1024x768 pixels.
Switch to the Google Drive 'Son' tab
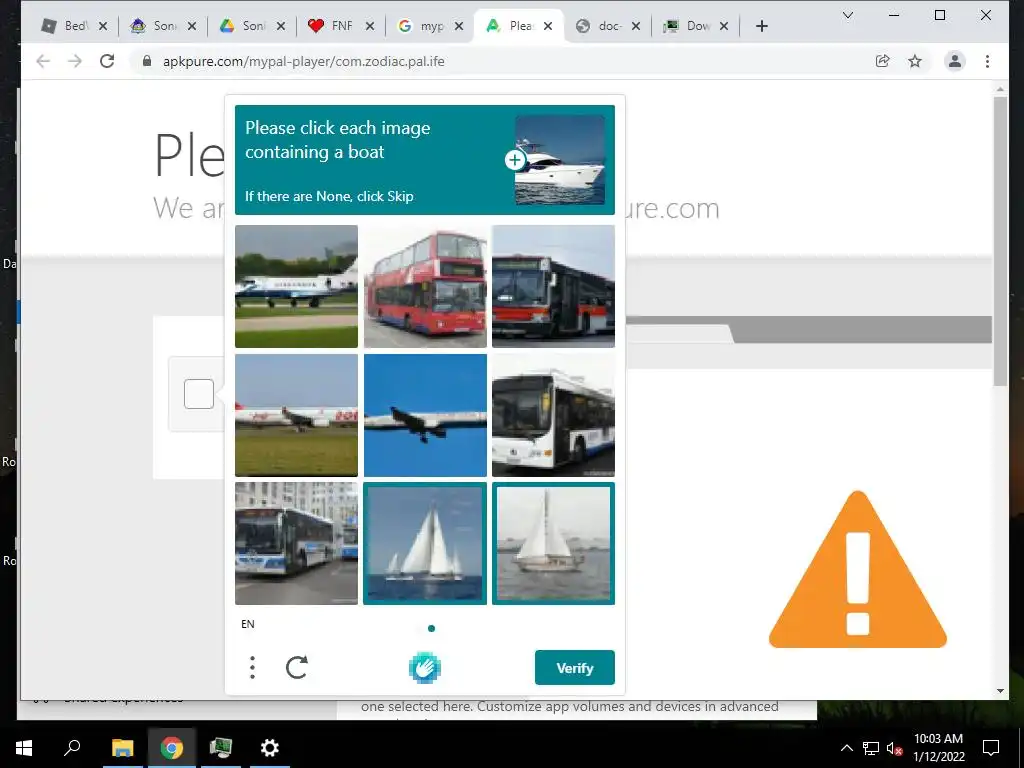244,26
